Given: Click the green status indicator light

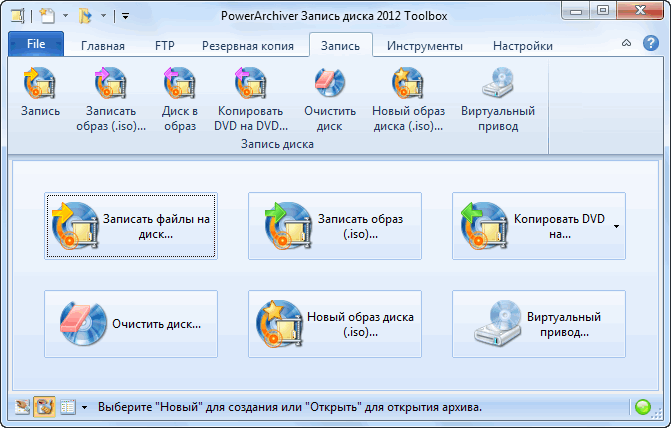Looking at the screenshot, I should click(643, 407).
